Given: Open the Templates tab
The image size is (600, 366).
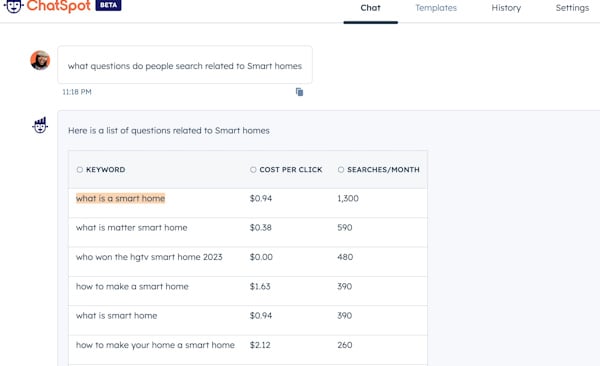Looking at the screenshot, I should 436,8.
